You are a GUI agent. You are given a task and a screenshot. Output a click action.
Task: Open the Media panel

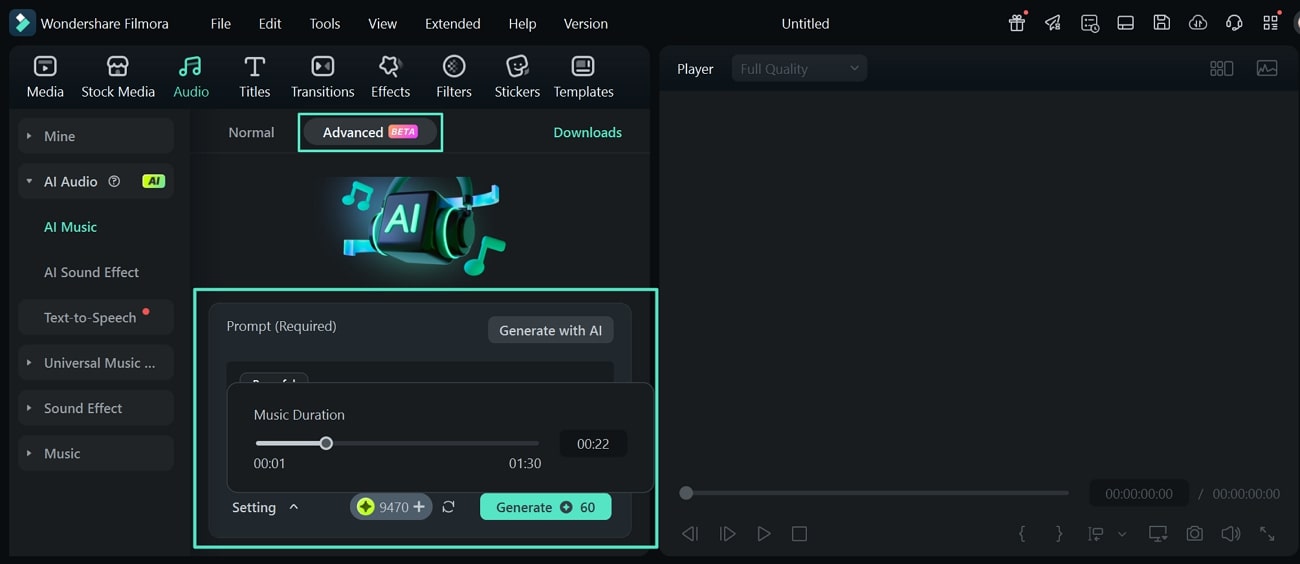pos(45,77)
